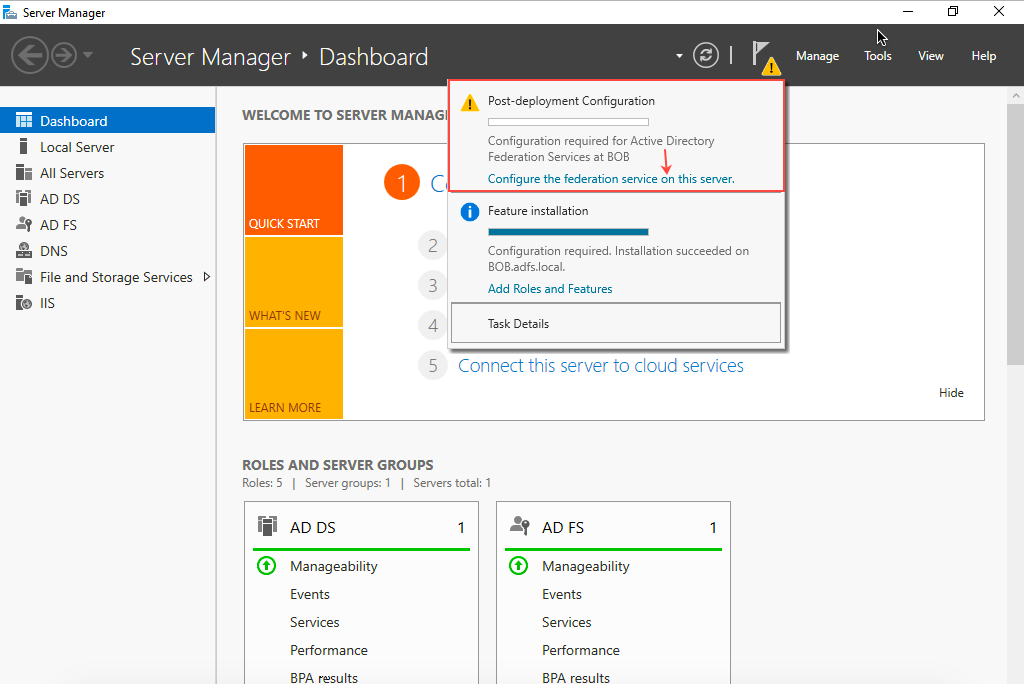The width and height of the screenshot is (1024, 684).
Task: Click AD DS Manageability status icon
Action: click(266, 566)
